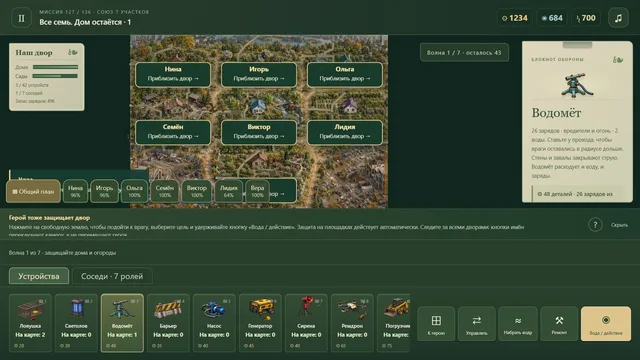Screen dimensions: 640x360
Task: Select the Общий план overview button
Action: [33, 191]
